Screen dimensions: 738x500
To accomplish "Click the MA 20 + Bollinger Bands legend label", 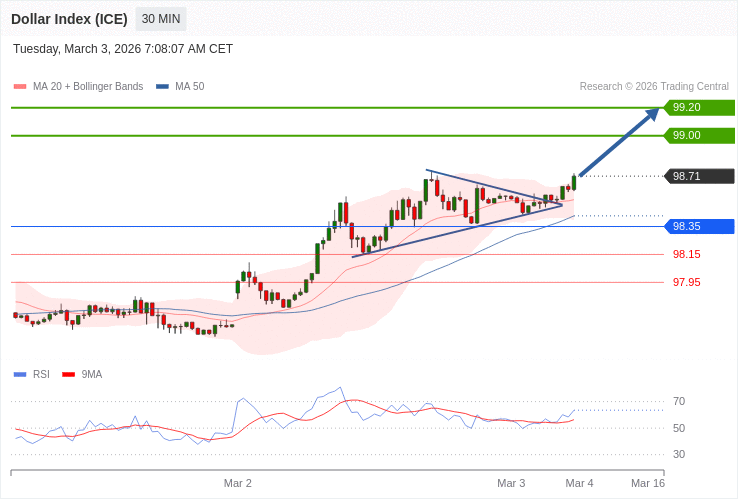I will (x=88, y=87).
